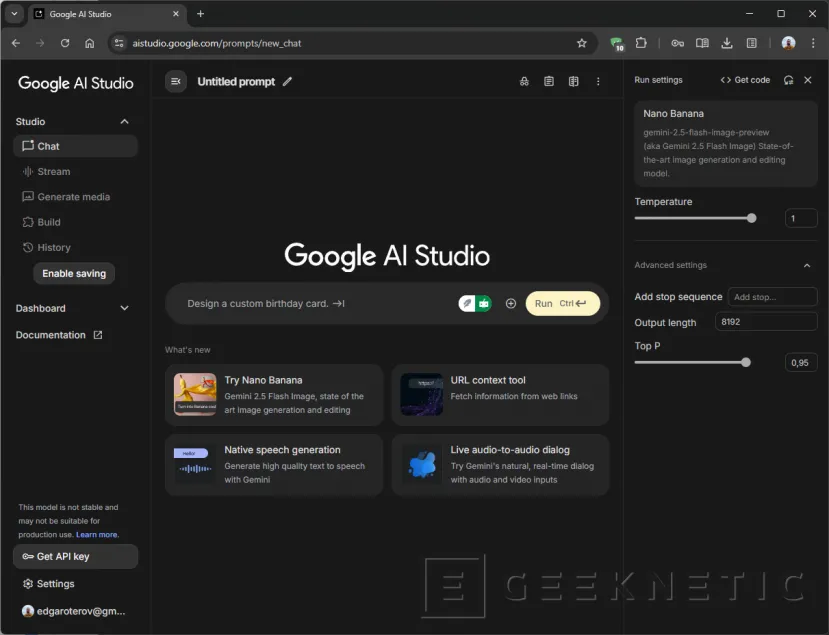Click the browser home icon

point(89,43)
